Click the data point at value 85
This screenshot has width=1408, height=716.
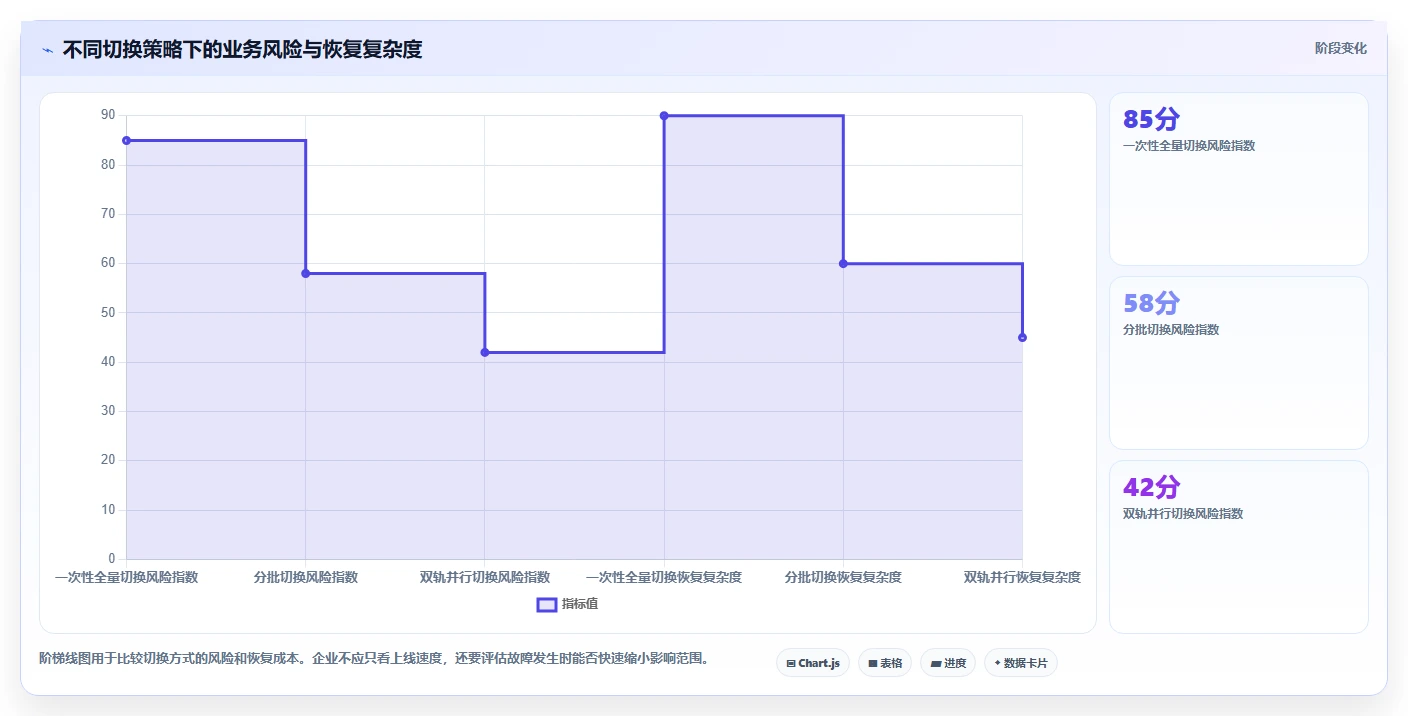[x=126, y=140]
